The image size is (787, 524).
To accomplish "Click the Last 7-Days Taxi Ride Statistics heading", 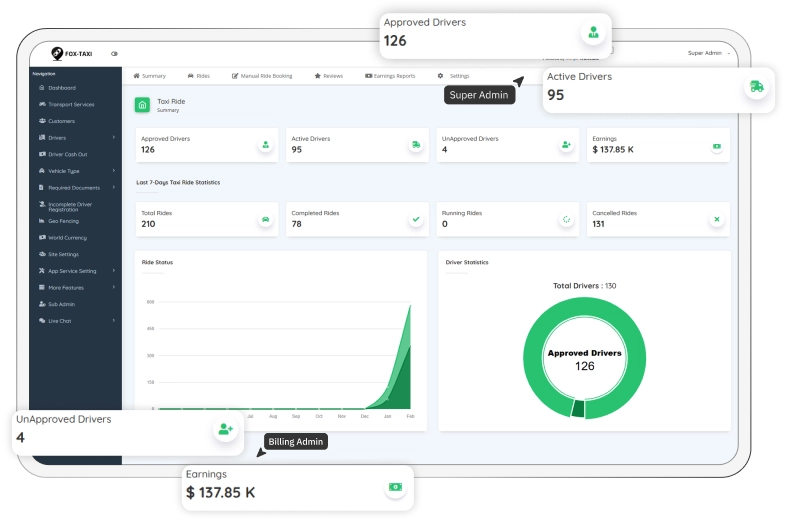I will pyautogui.click(x=178, y=182).
